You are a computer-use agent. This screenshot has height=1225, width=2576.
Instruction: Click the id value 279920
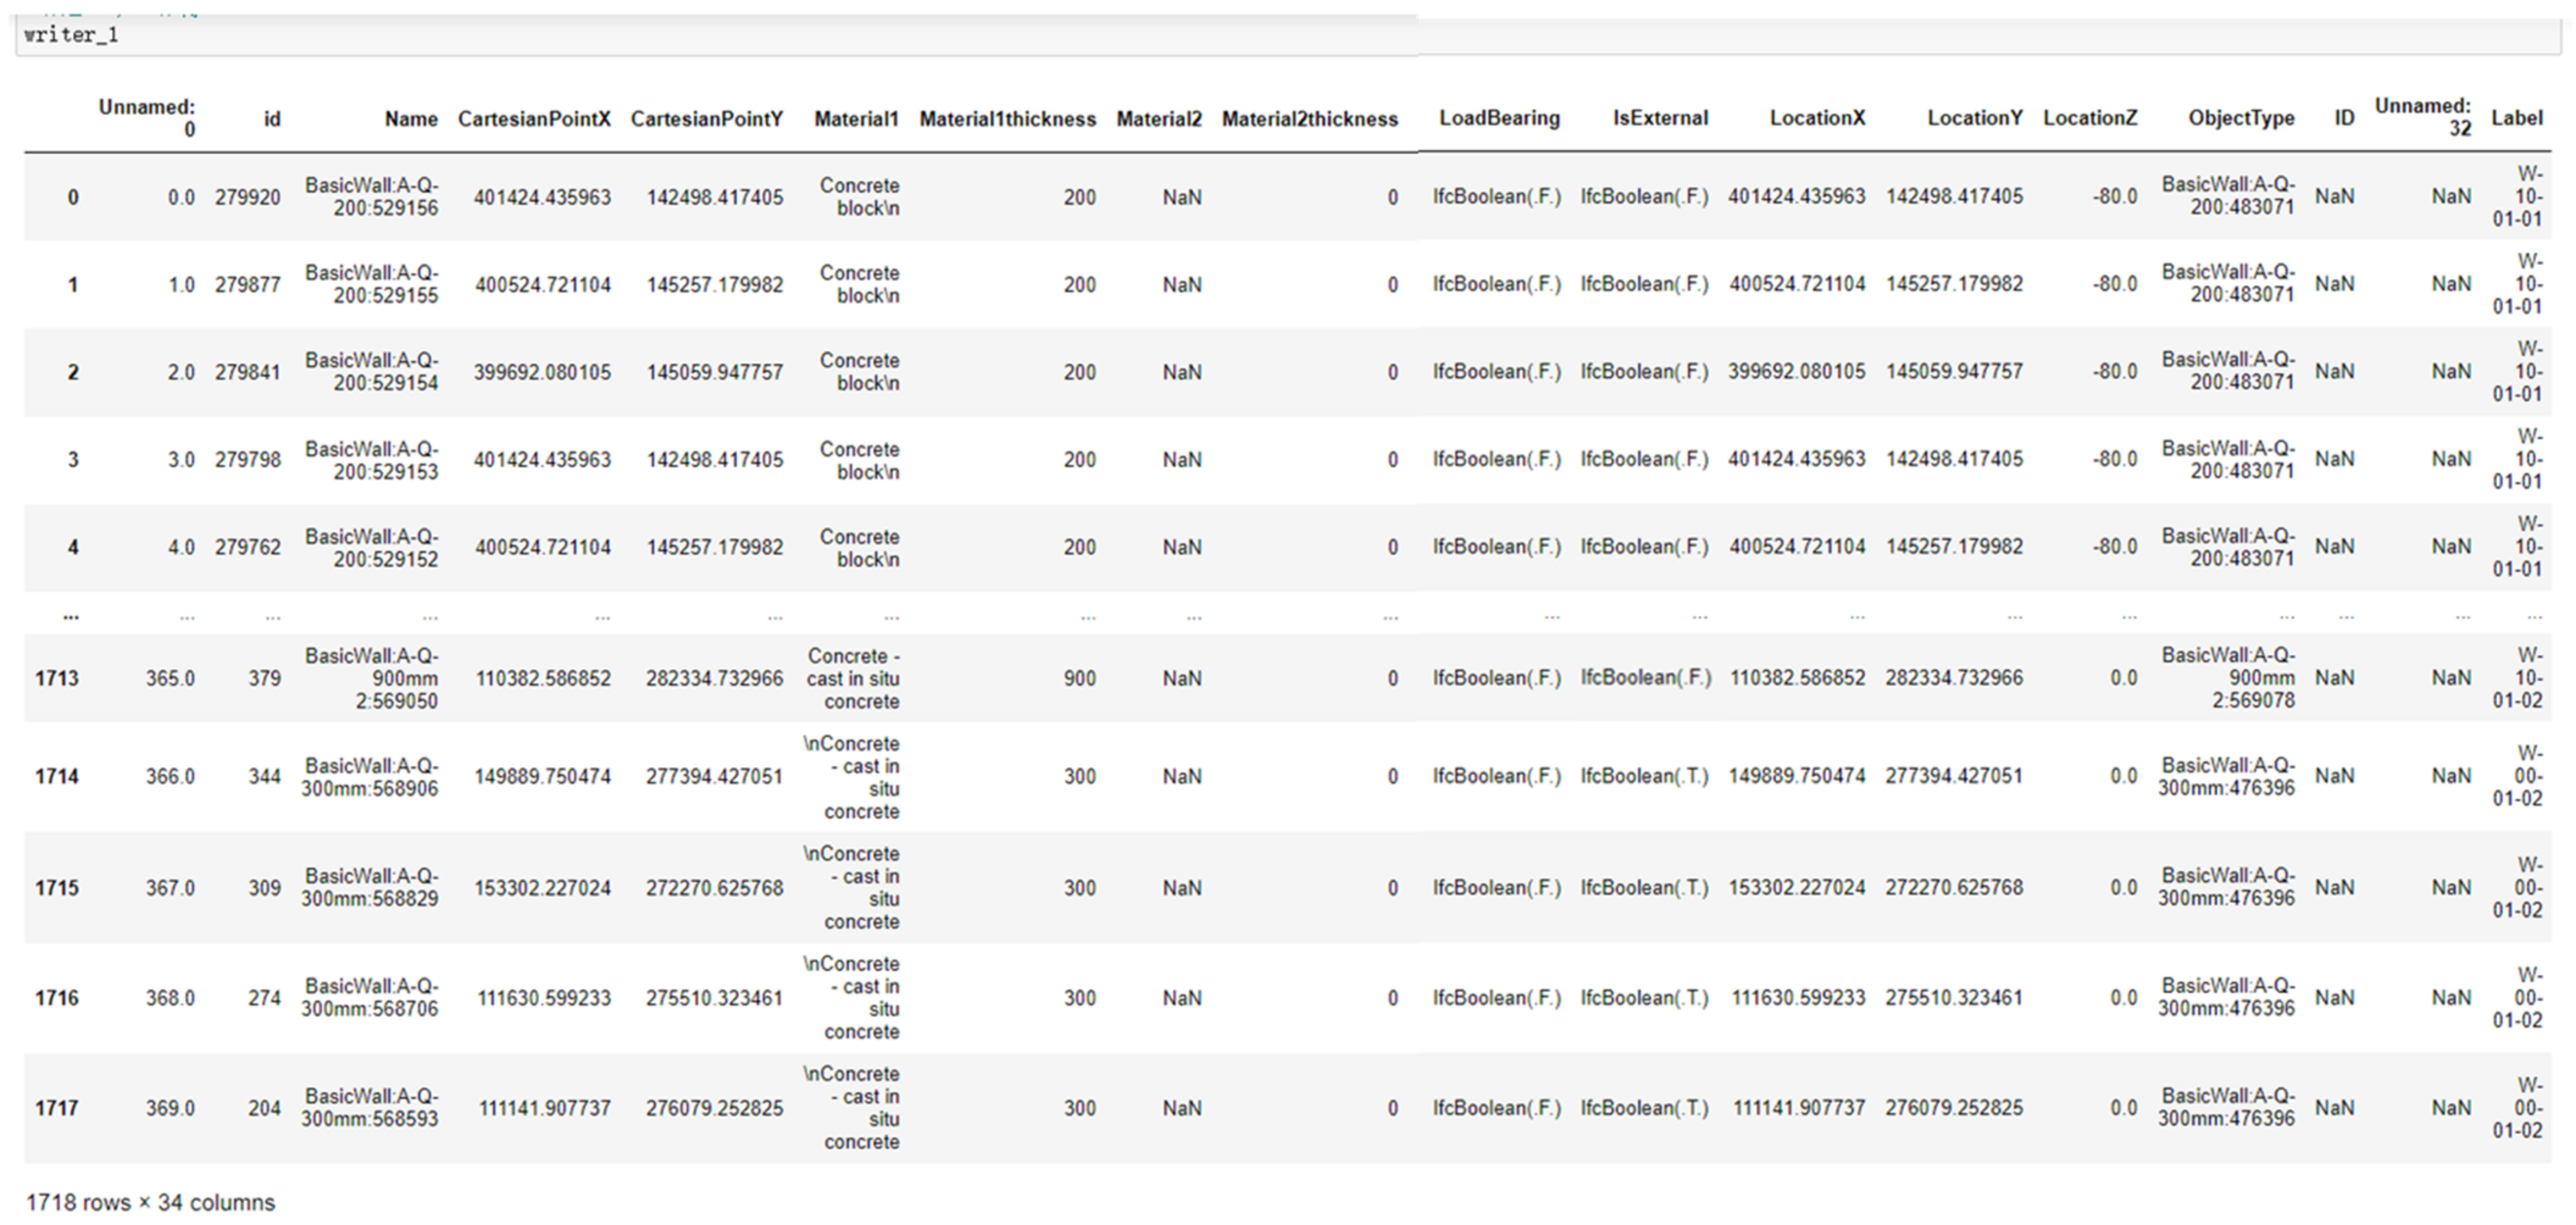[247, 197]
